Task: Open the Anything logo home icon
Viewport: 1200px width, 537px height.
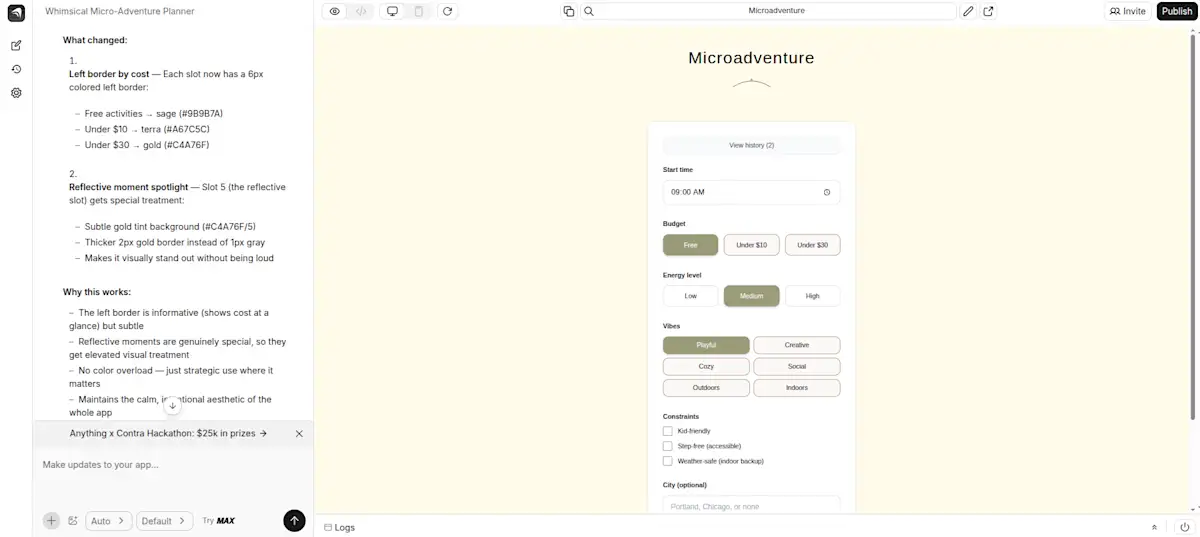Action: tap(16, 12)
